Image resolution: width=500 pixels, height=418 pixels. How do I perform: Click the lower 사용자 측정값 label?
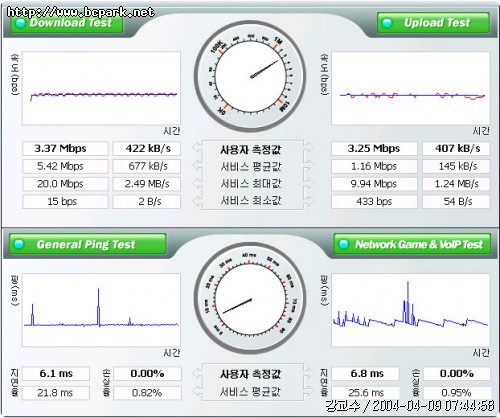[x=251, y=374]
